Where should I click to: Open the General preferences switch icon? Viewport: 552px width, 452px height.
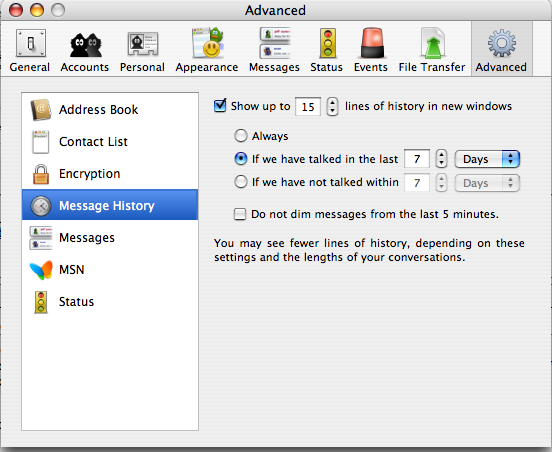click(x=31, y=43)
